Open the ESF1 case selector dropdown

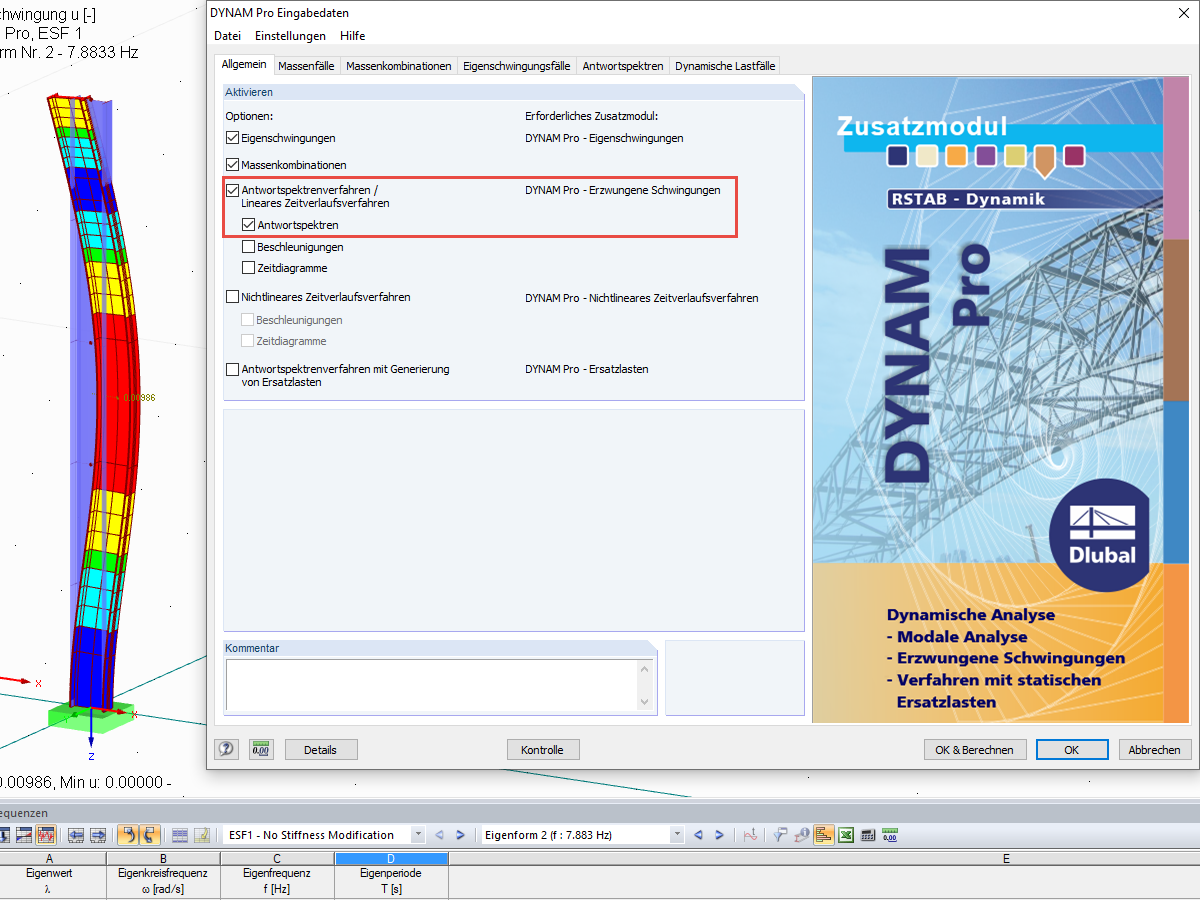418,834
